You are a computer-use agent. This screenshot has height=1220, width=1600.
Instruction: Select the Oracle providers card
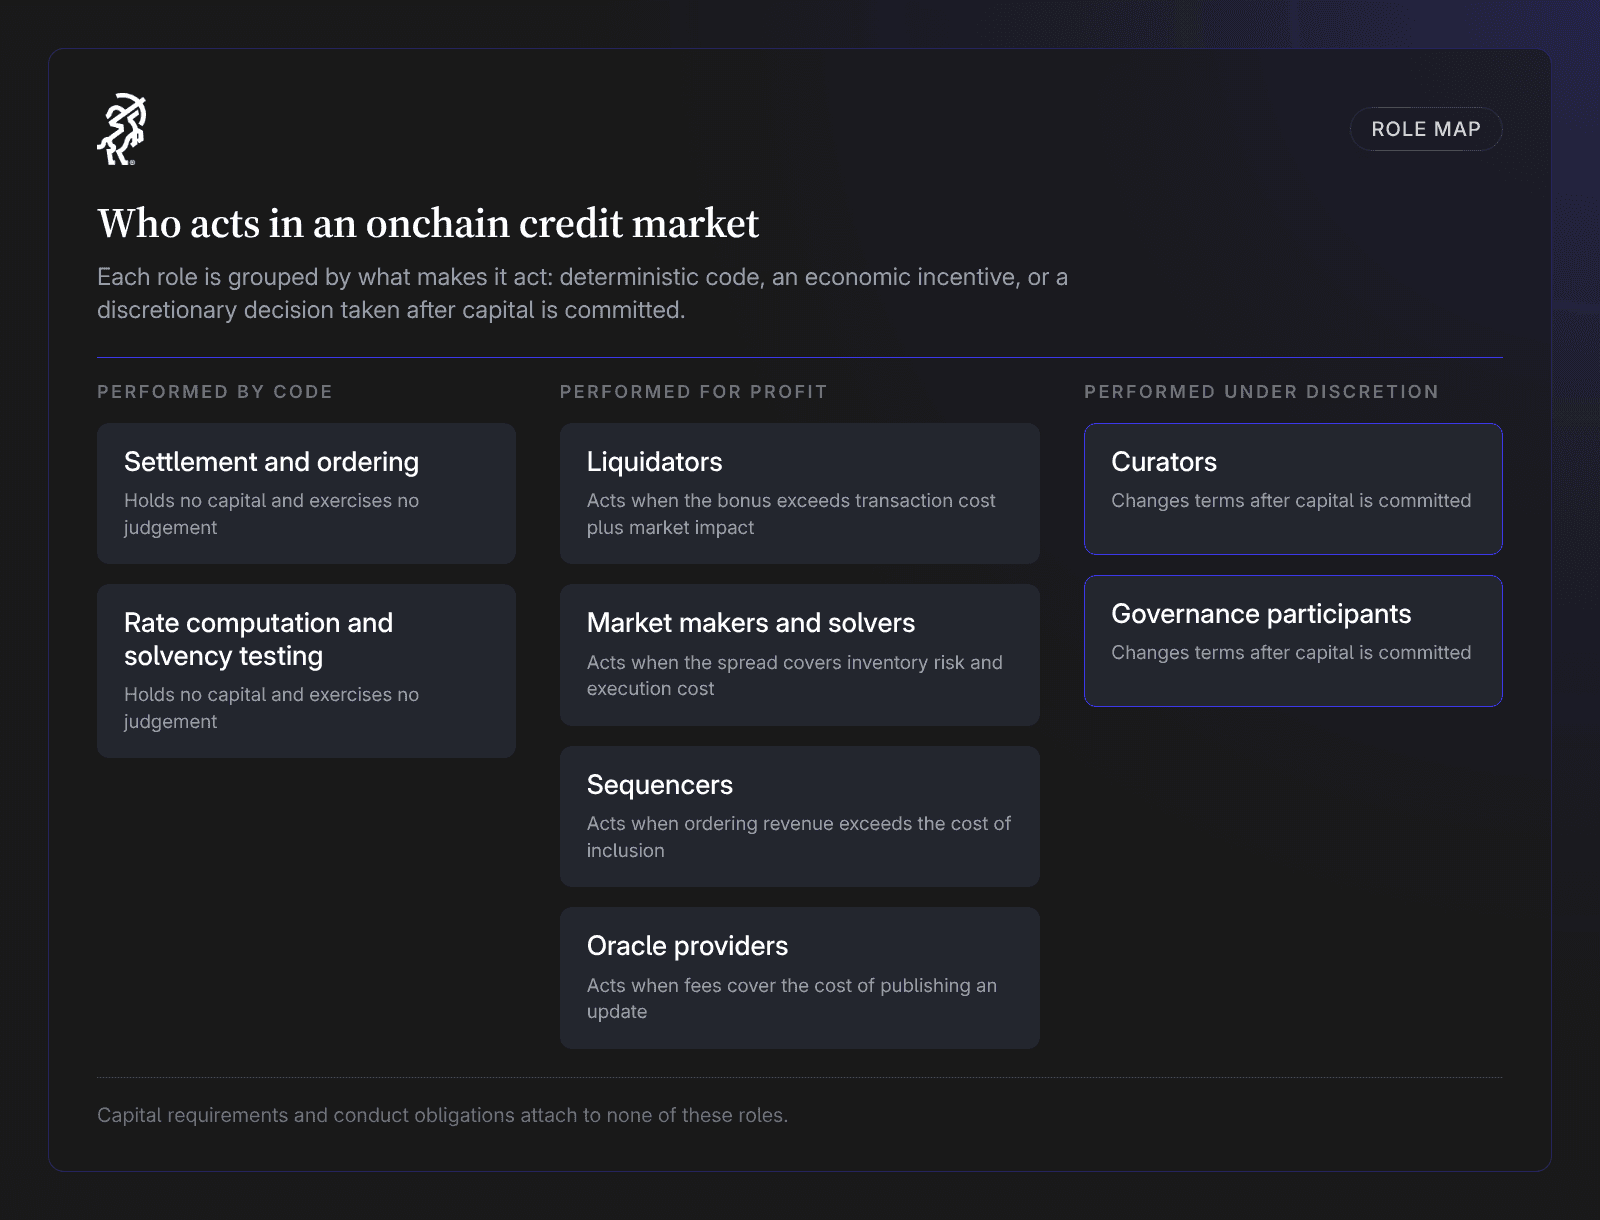[800, 978]
